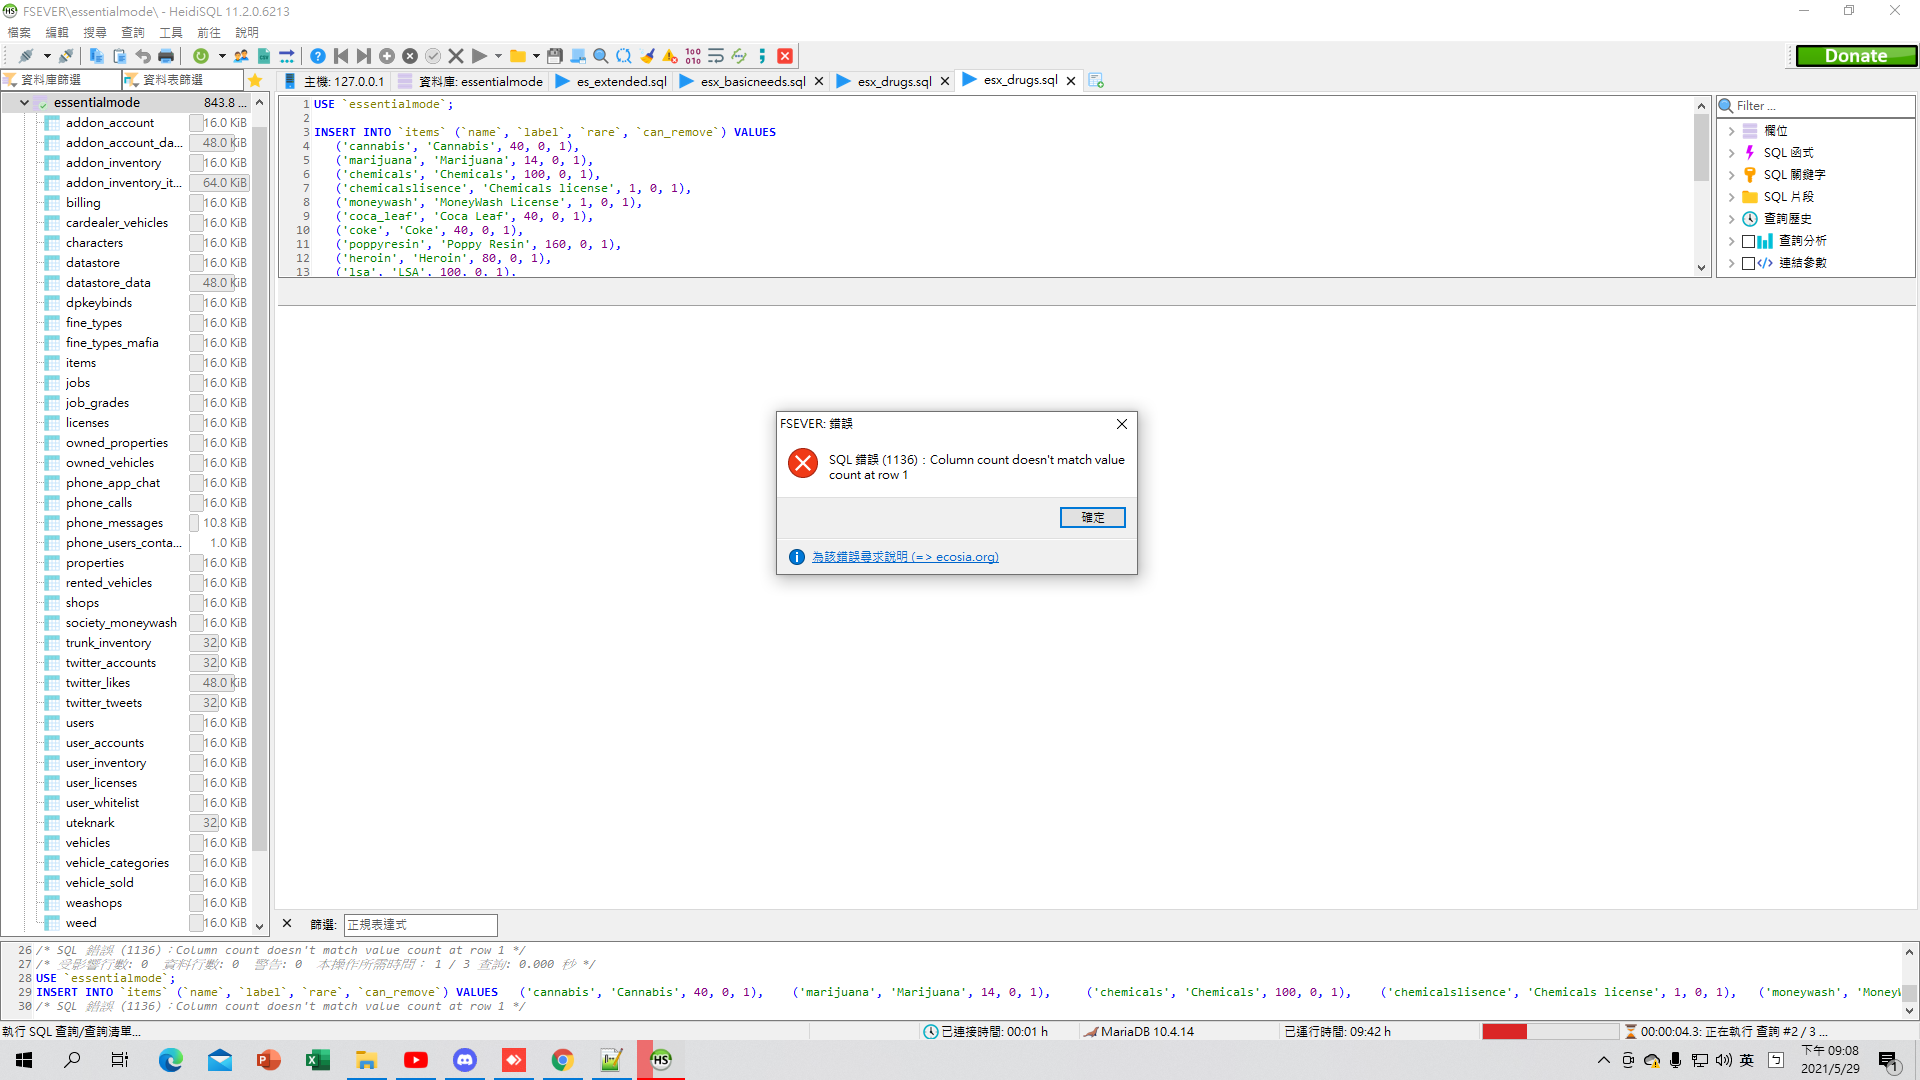Viewport: 1920px width, 1080px height.
Task: Click the 正規表達式 filter input field
Action: [420, 924]
